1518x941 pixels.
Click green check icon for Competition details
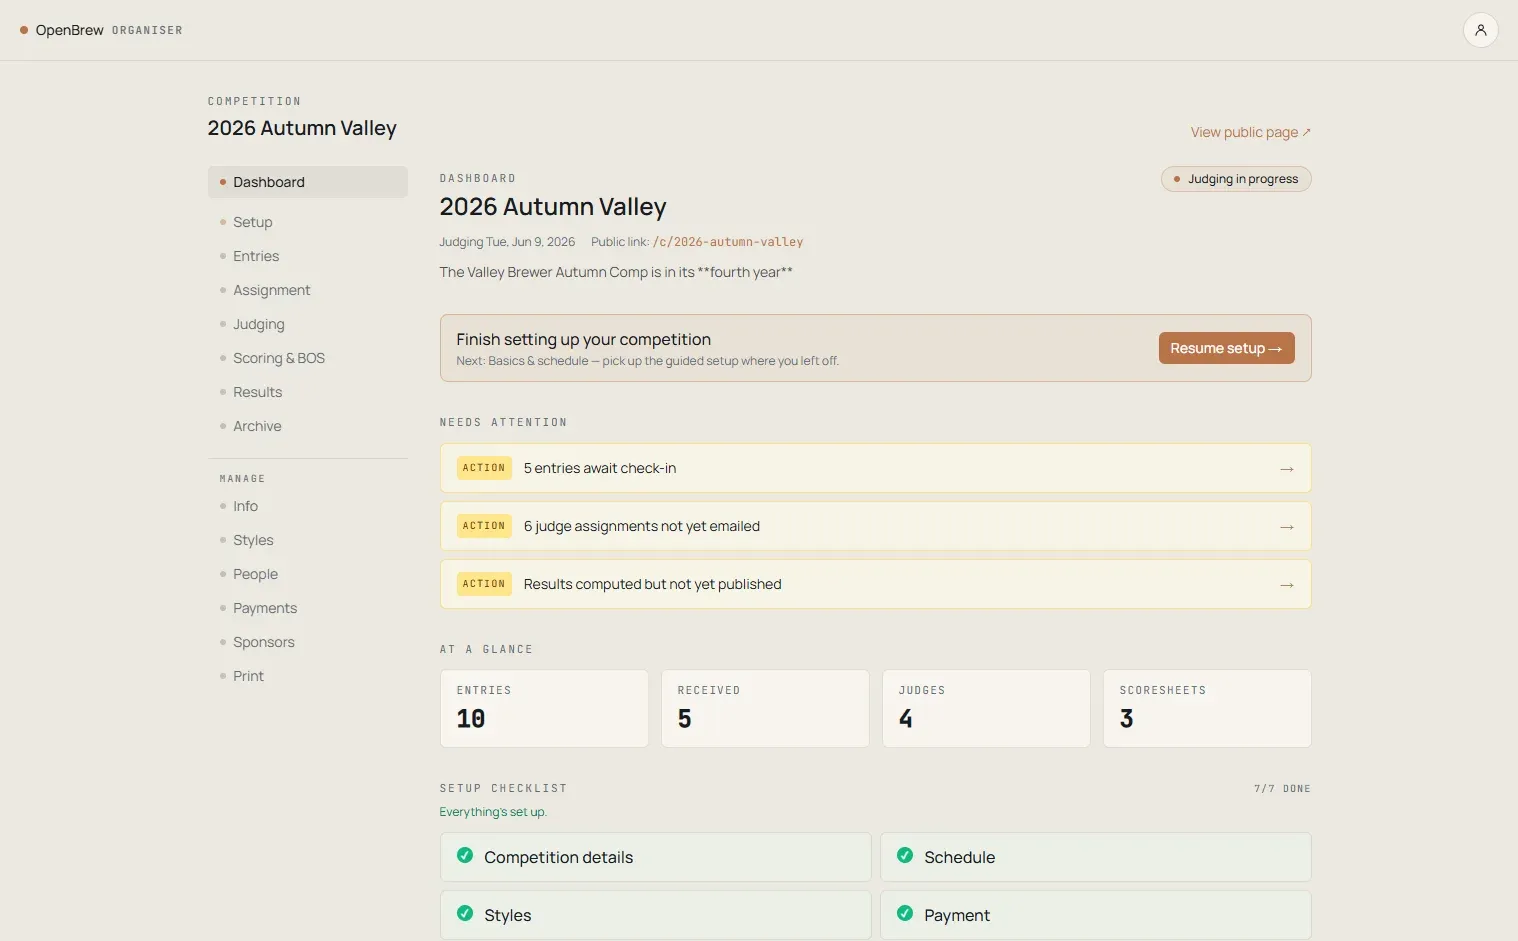click(465, 856)
